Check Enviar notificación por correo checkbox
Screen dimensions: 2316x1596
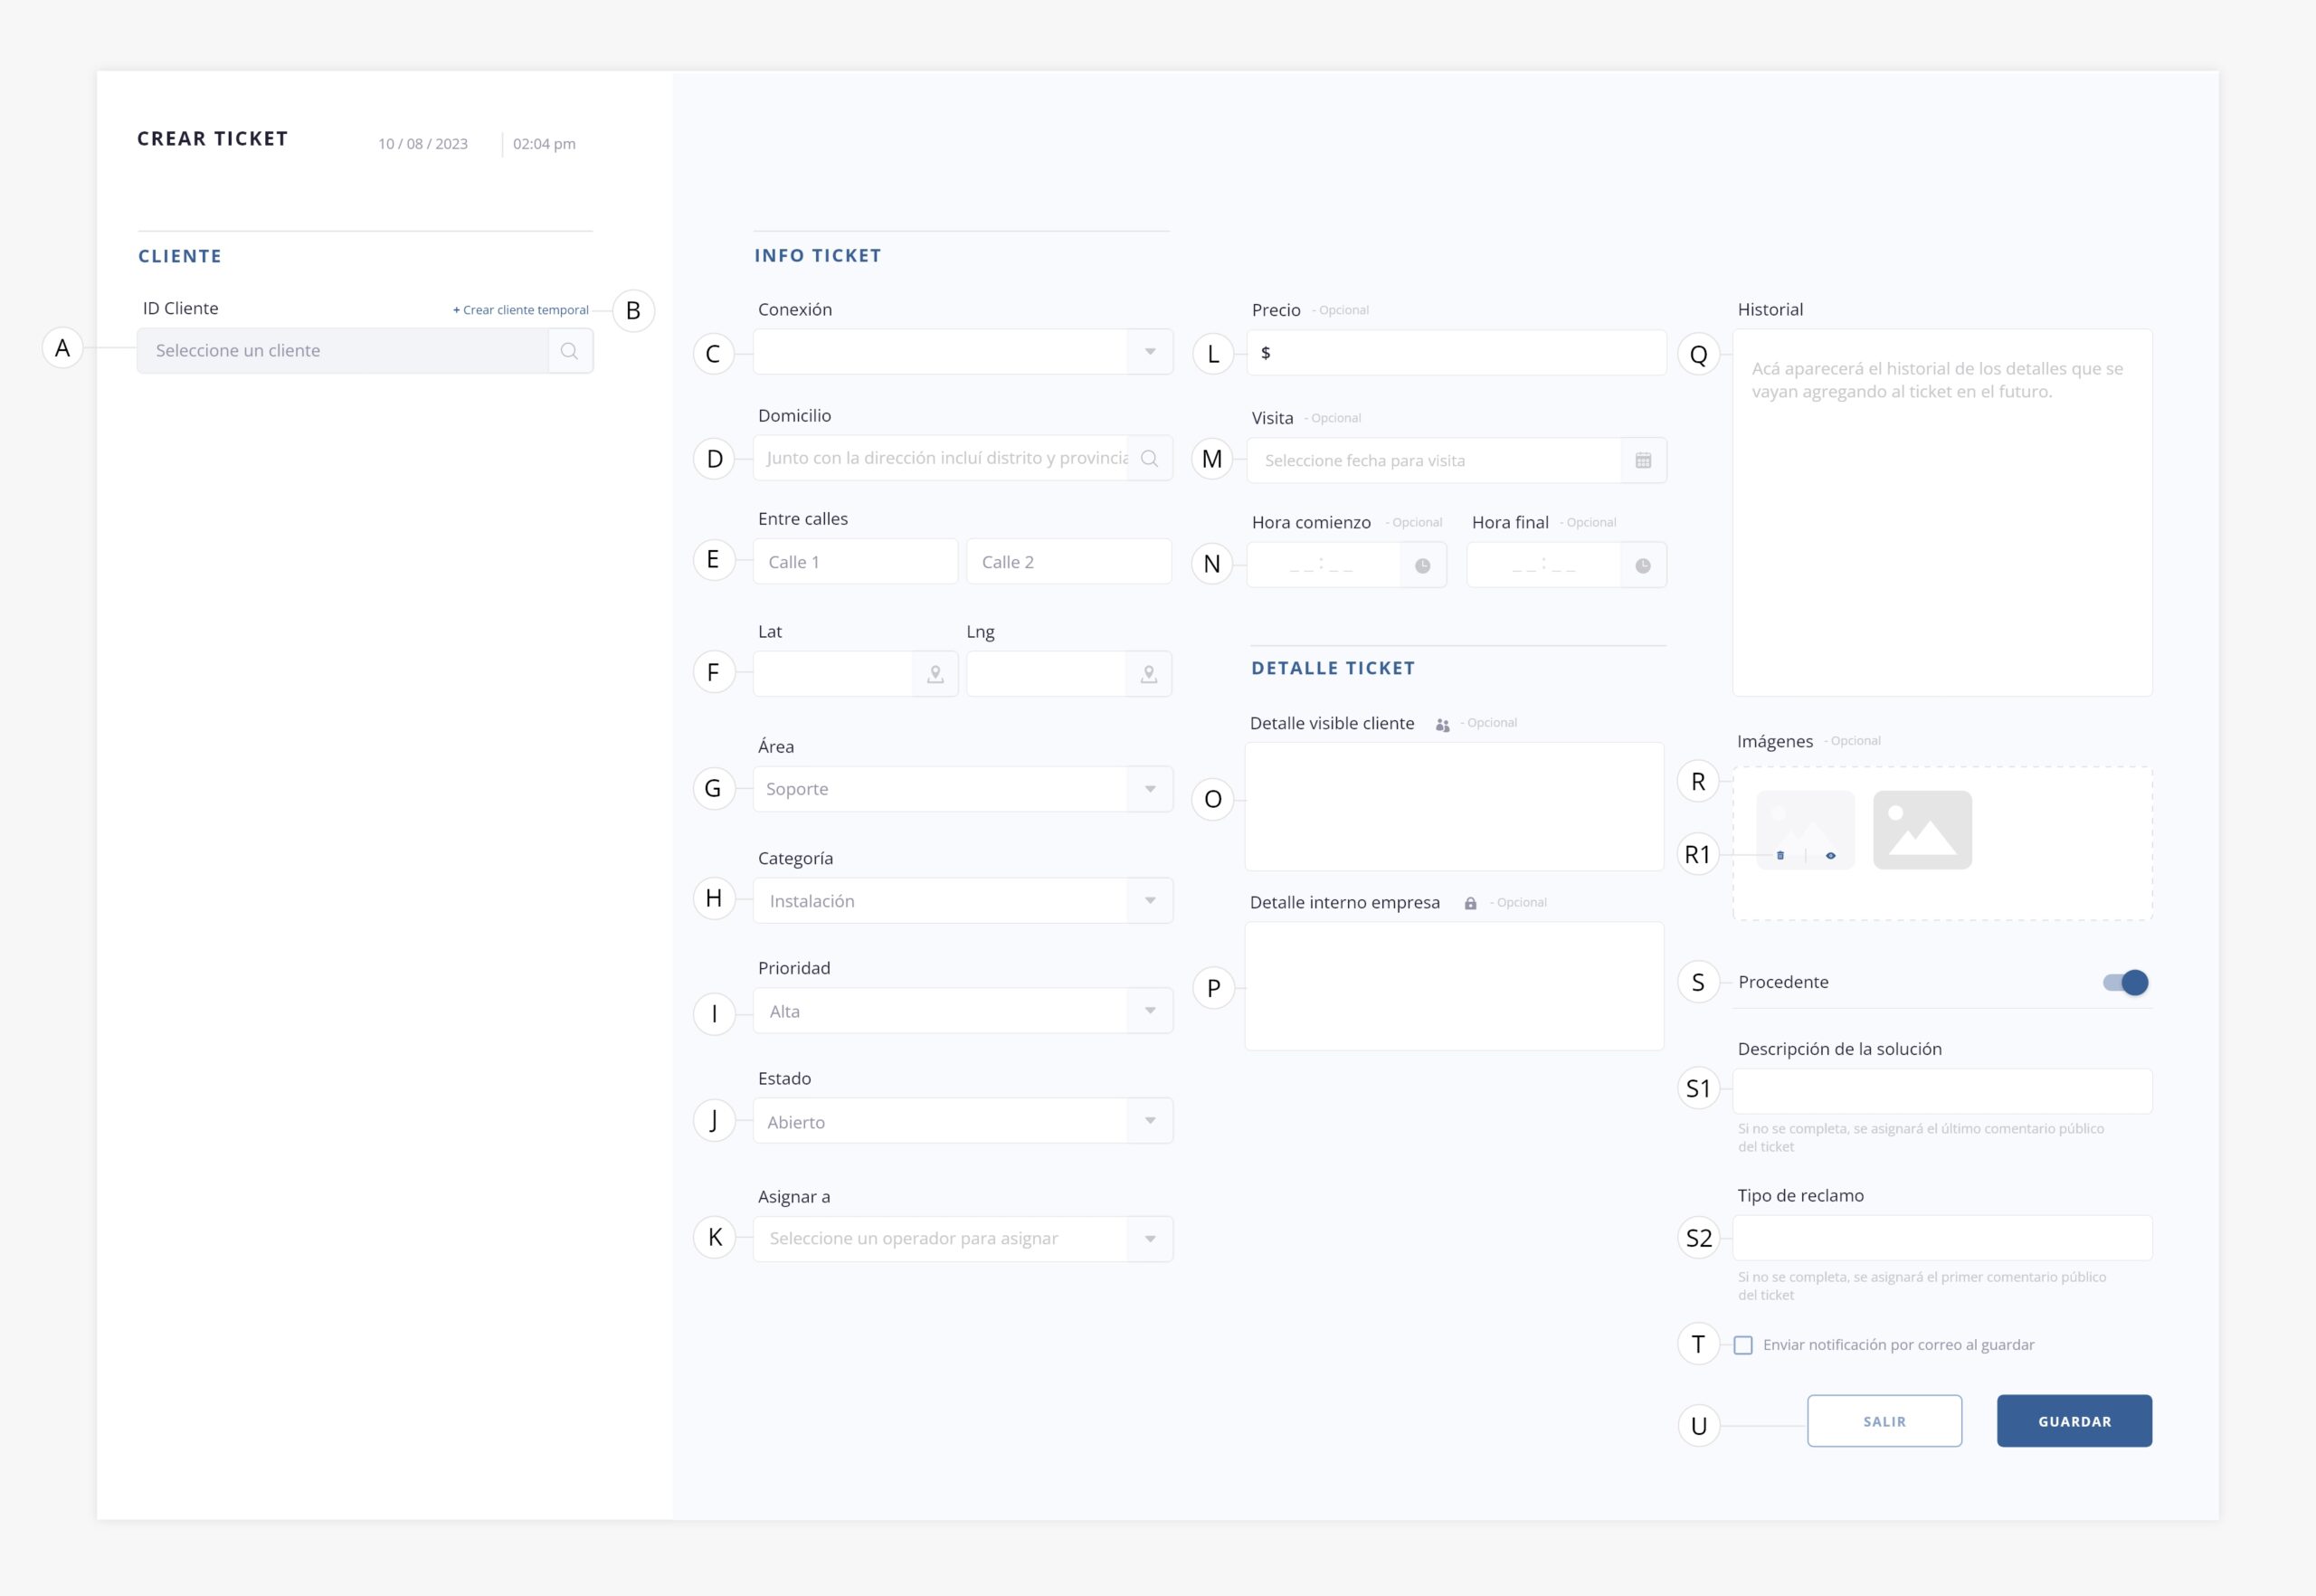click(x=1743, y=1345)
